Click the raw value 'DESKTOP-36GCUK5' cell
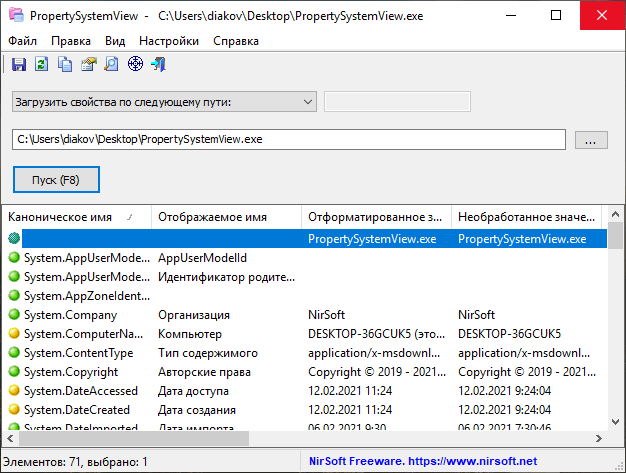Viewport: 626px width, 473px height. coord(509,334)
